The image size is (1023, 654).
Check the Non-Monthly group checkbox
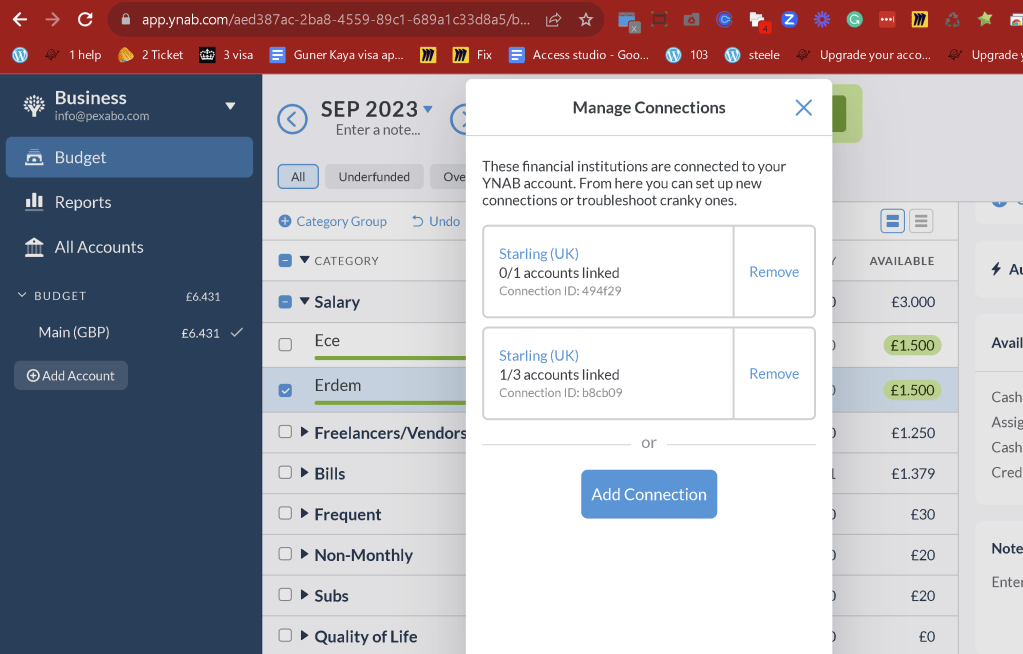285,553
